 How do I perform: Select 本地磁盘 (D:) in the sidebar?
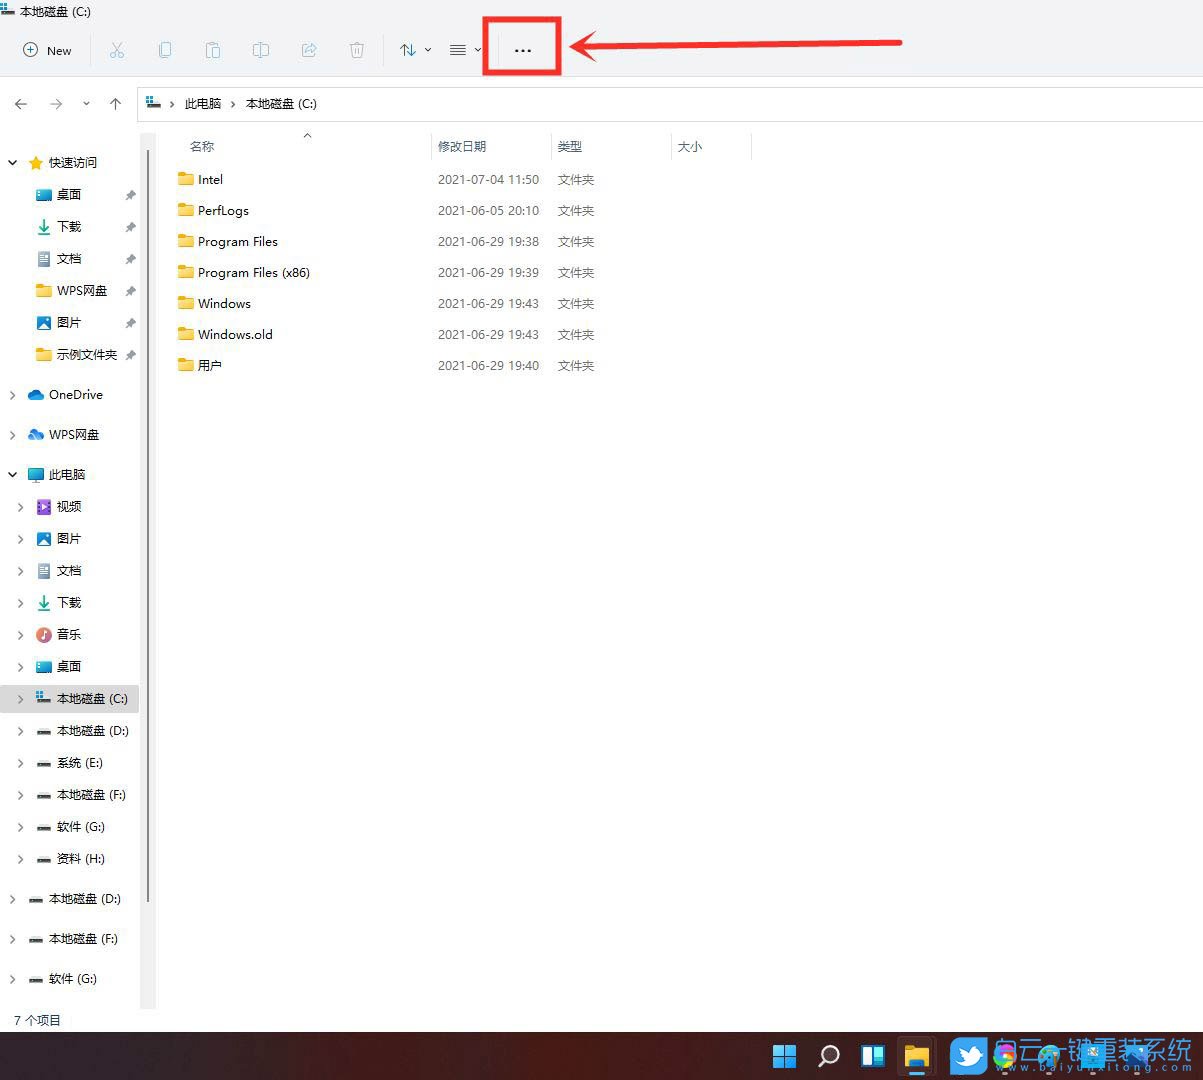pos(90,730)
